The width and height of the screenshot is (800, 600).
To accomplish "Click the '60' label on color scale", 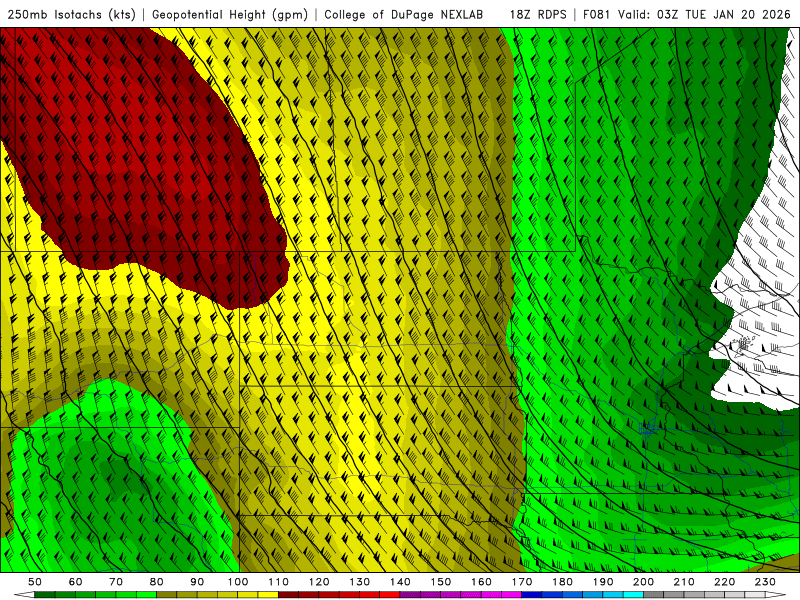I will point(76,582).
